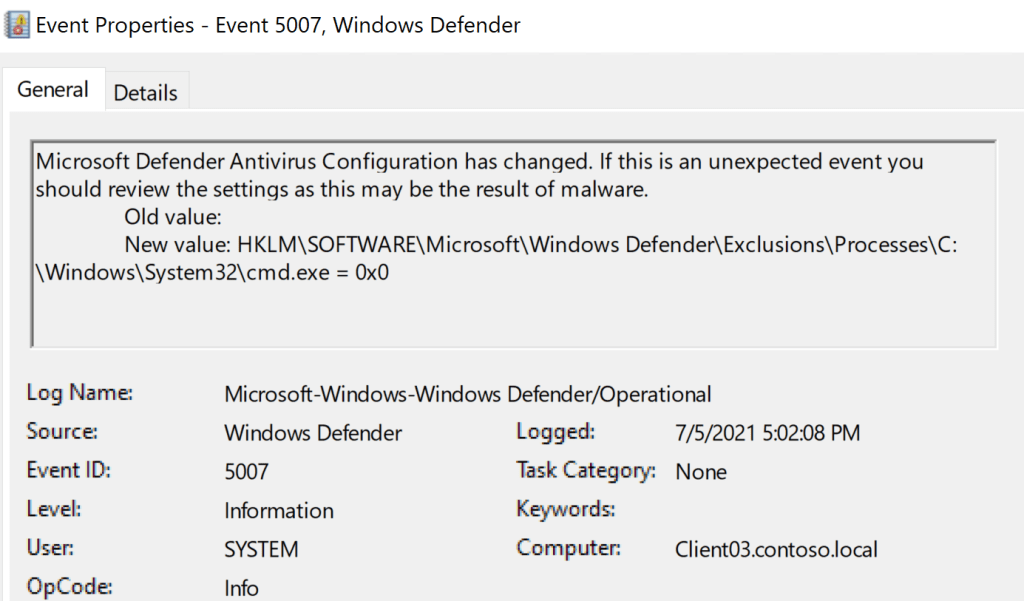
Task: Click the Log Name label
Action: pyautogui.click(x=80, y=393)
